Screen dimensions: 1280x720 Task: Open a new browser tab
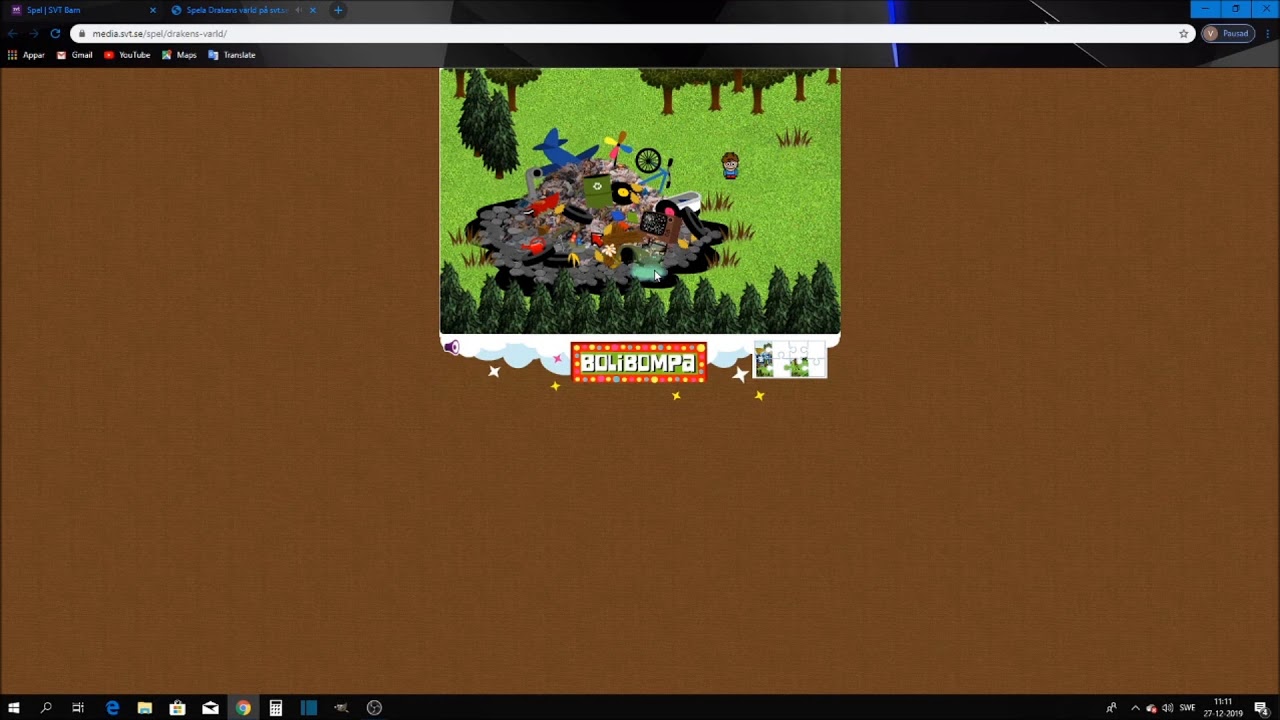coord(338,10)
